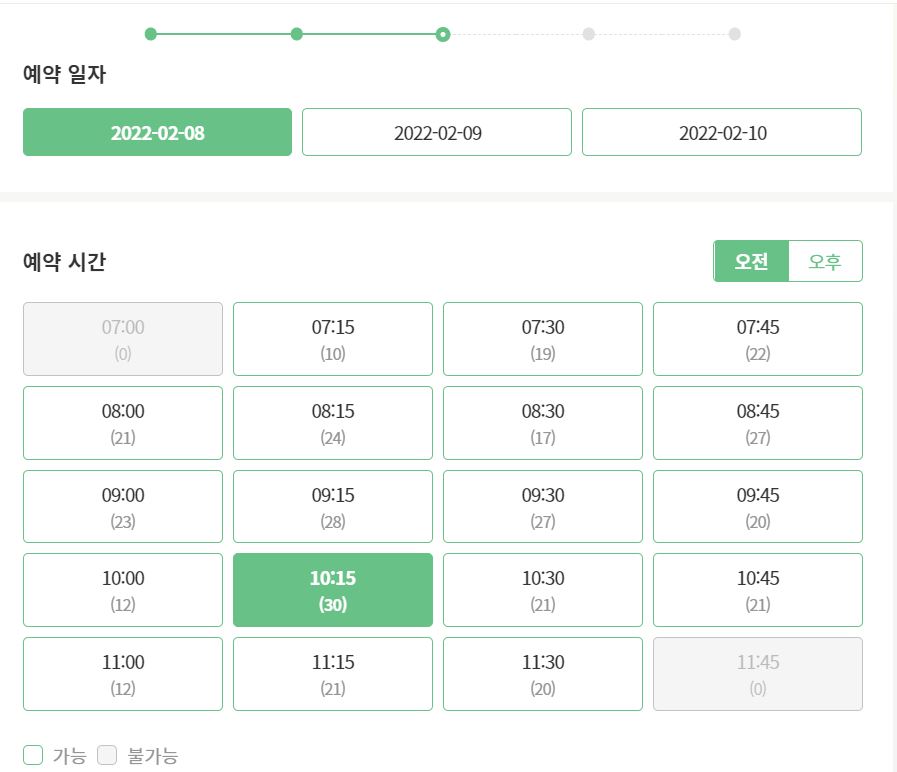897x772 pixels.
Task: Click the 가능 legend box
Action: 33,755
